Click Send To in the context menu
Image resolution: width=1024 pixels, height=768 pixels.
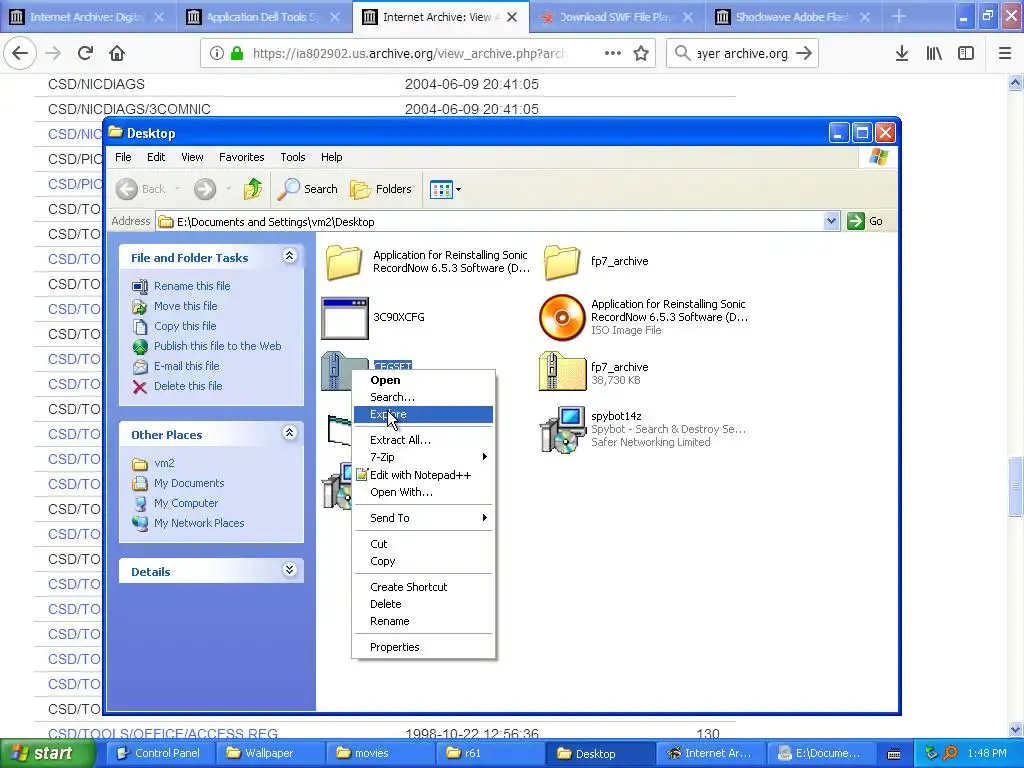[x=423, y=518]
